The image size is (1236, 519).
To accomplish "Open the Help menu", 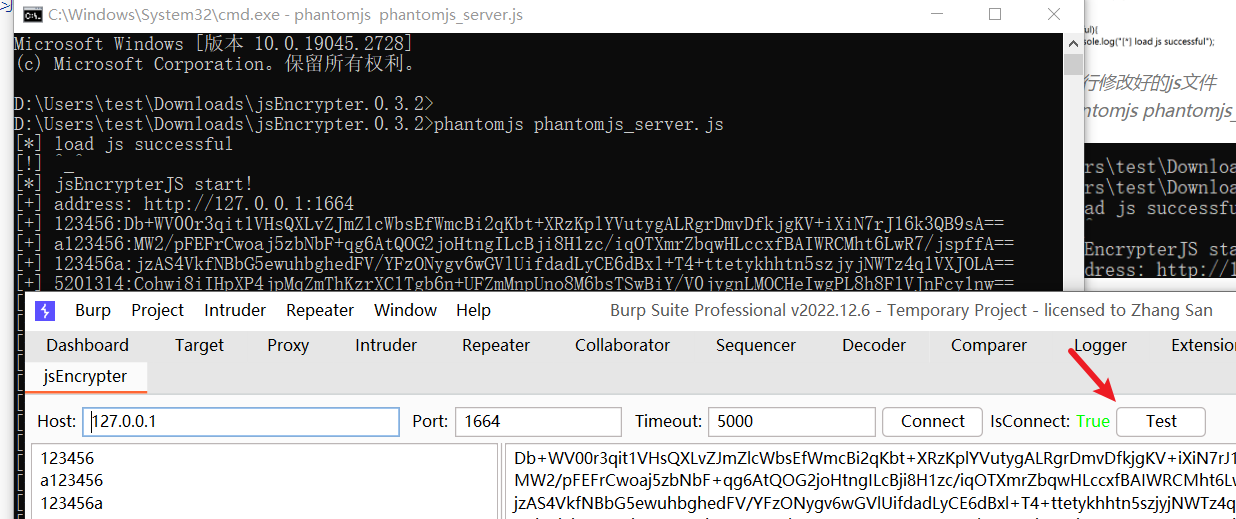I will 473,310.
